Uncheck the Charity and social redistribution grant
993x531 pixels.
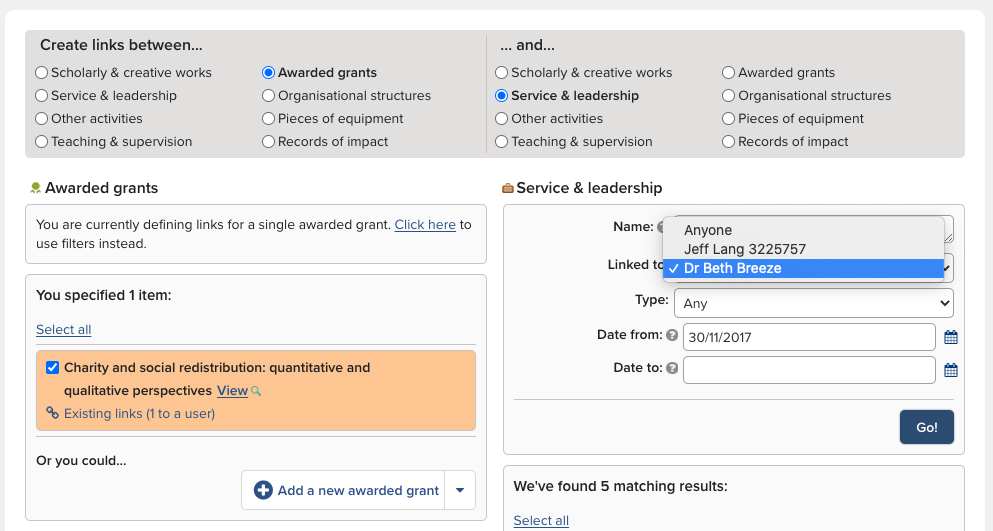coord(53,367)
